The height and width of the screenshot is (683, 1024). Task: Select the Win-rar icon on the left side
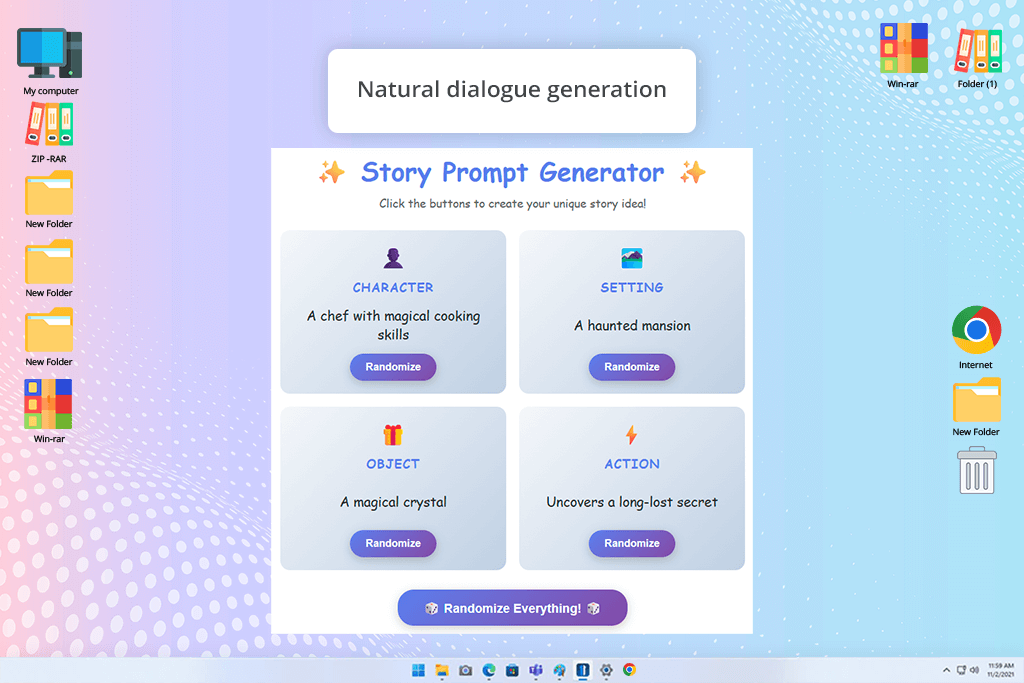49,411
